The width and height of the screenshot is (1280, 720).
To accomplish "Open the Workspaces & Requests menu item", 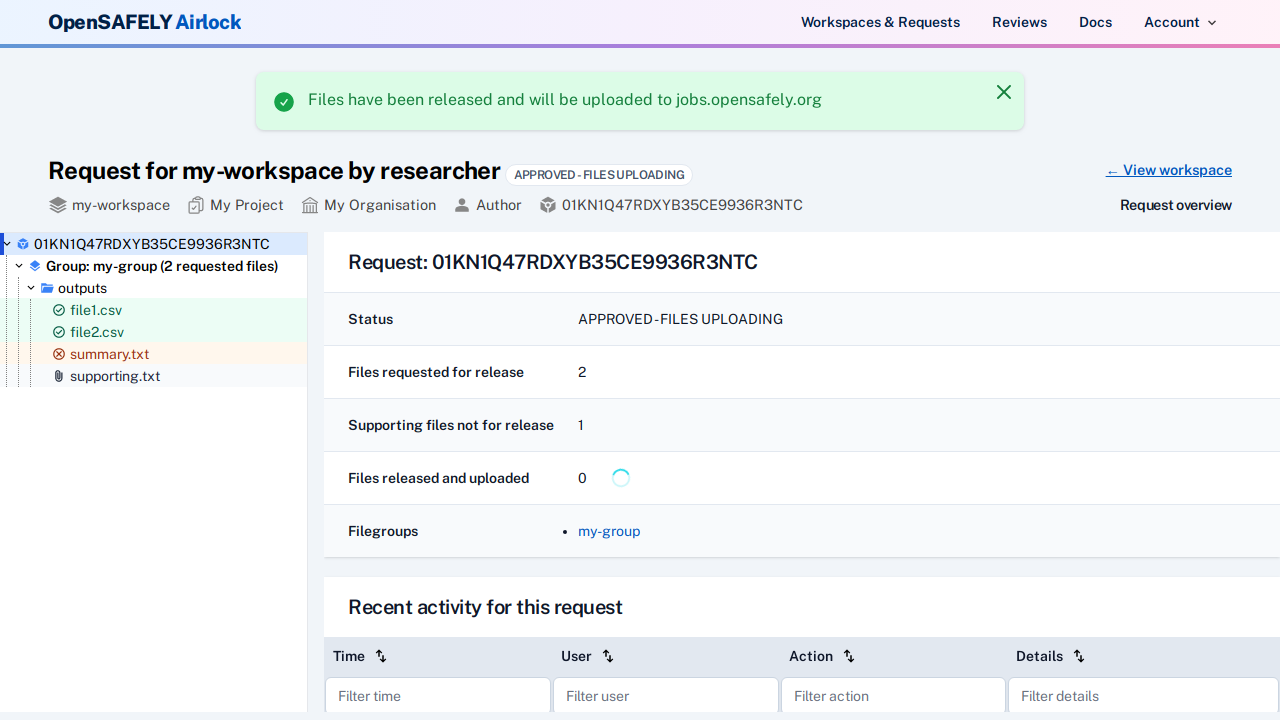I will pyautogui.click(x=880, y=22).
